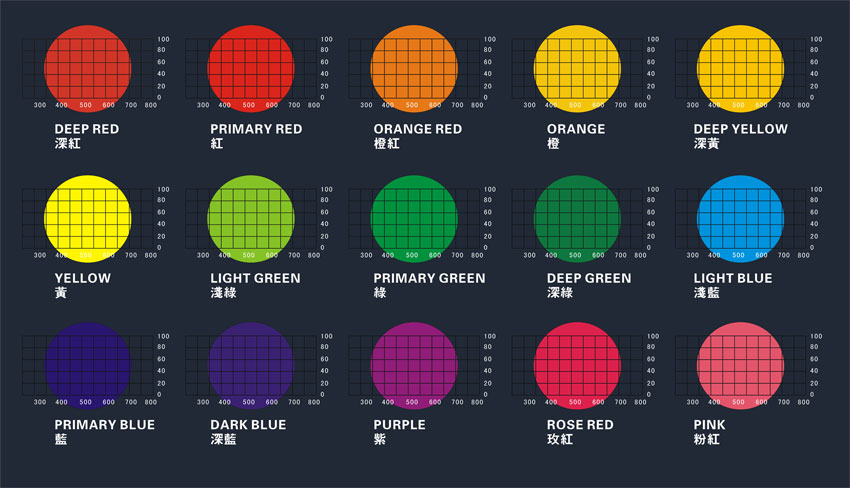Viewport: 850px width, 488px height.
Task: Select the Rose Red color circle
Action: point(577,365)
